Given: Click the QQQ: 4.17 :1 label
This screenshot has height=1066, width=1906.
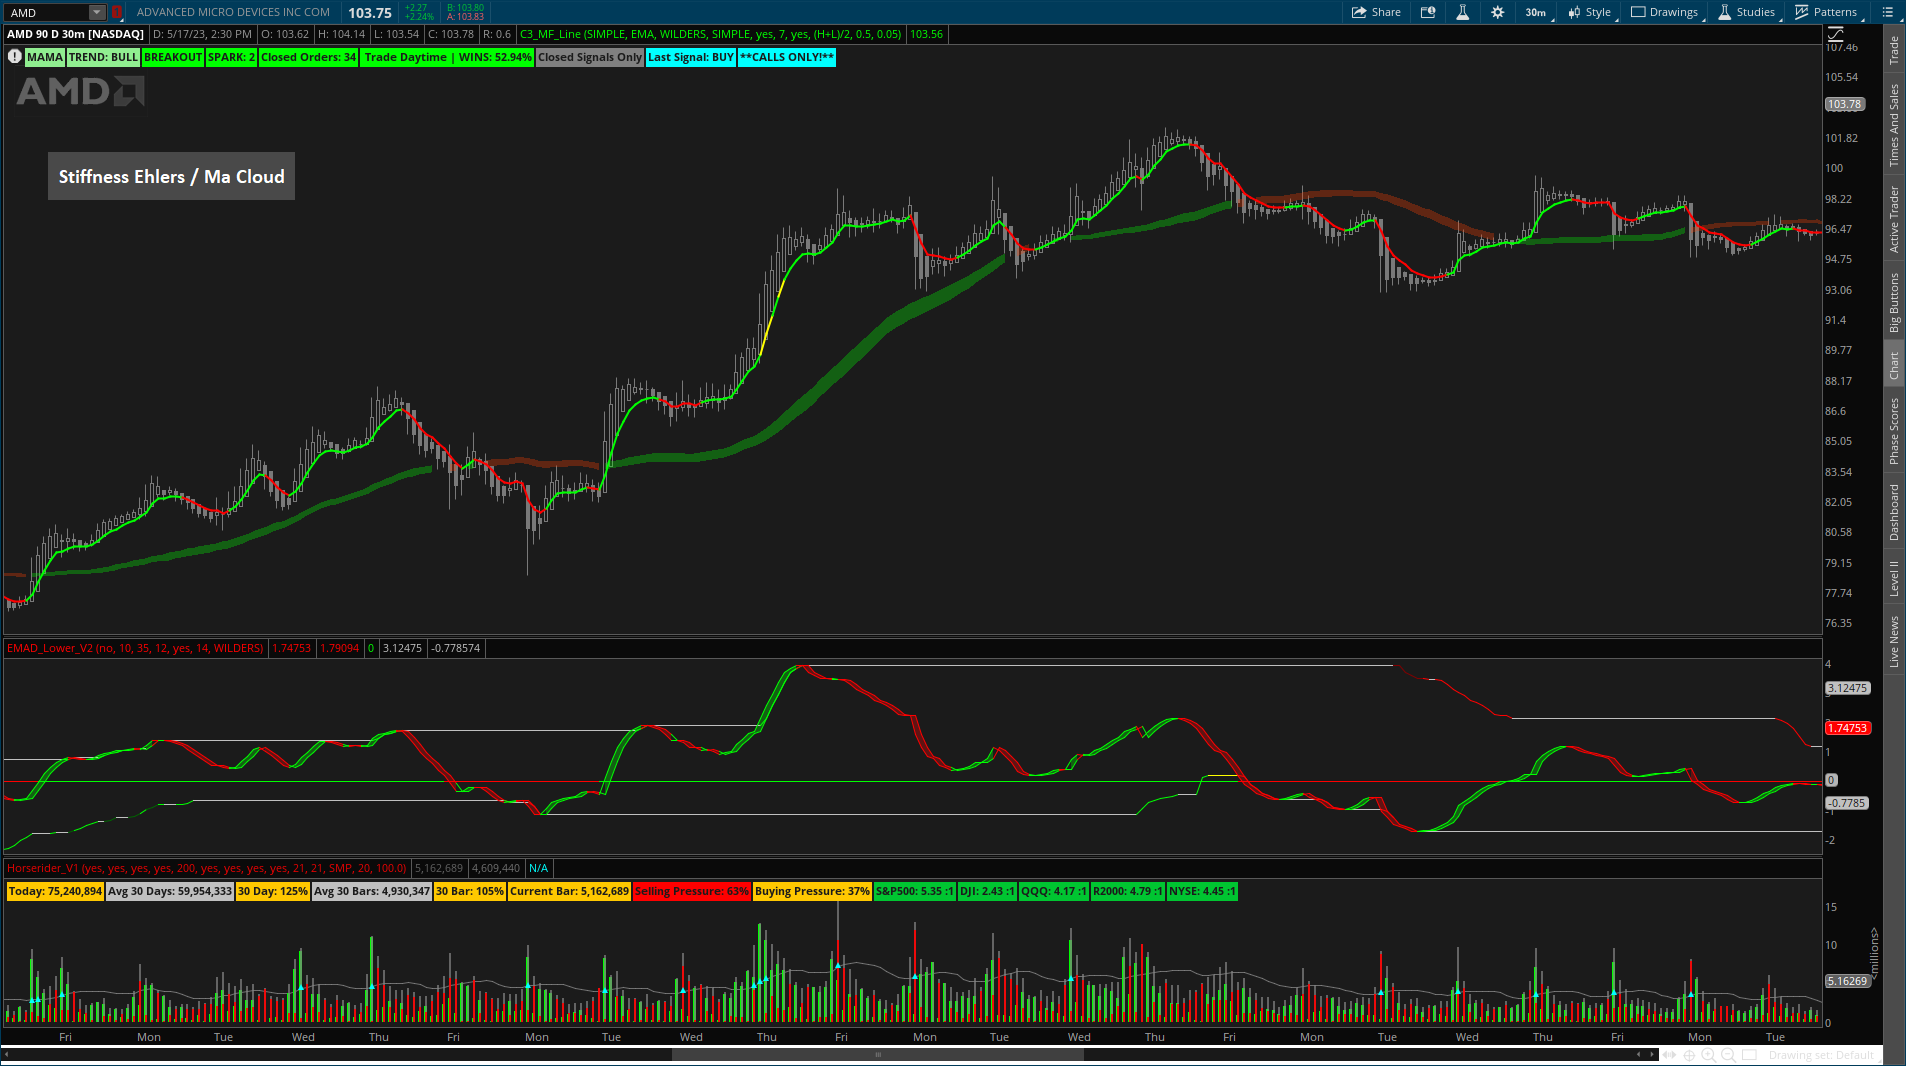Looking at the screenshot, I should coord(1053,891).
